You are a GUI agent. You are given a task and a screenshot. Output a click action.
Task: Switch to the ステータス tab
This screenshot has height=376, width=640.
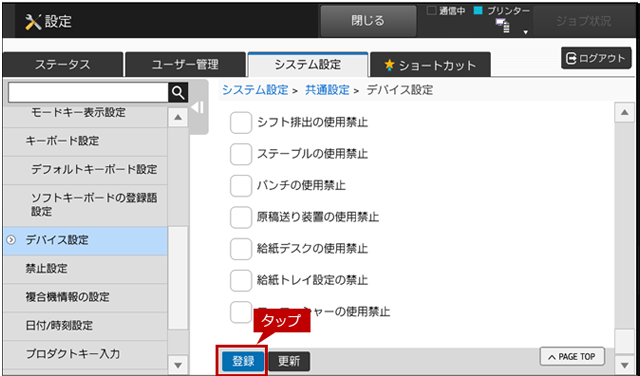62,65
